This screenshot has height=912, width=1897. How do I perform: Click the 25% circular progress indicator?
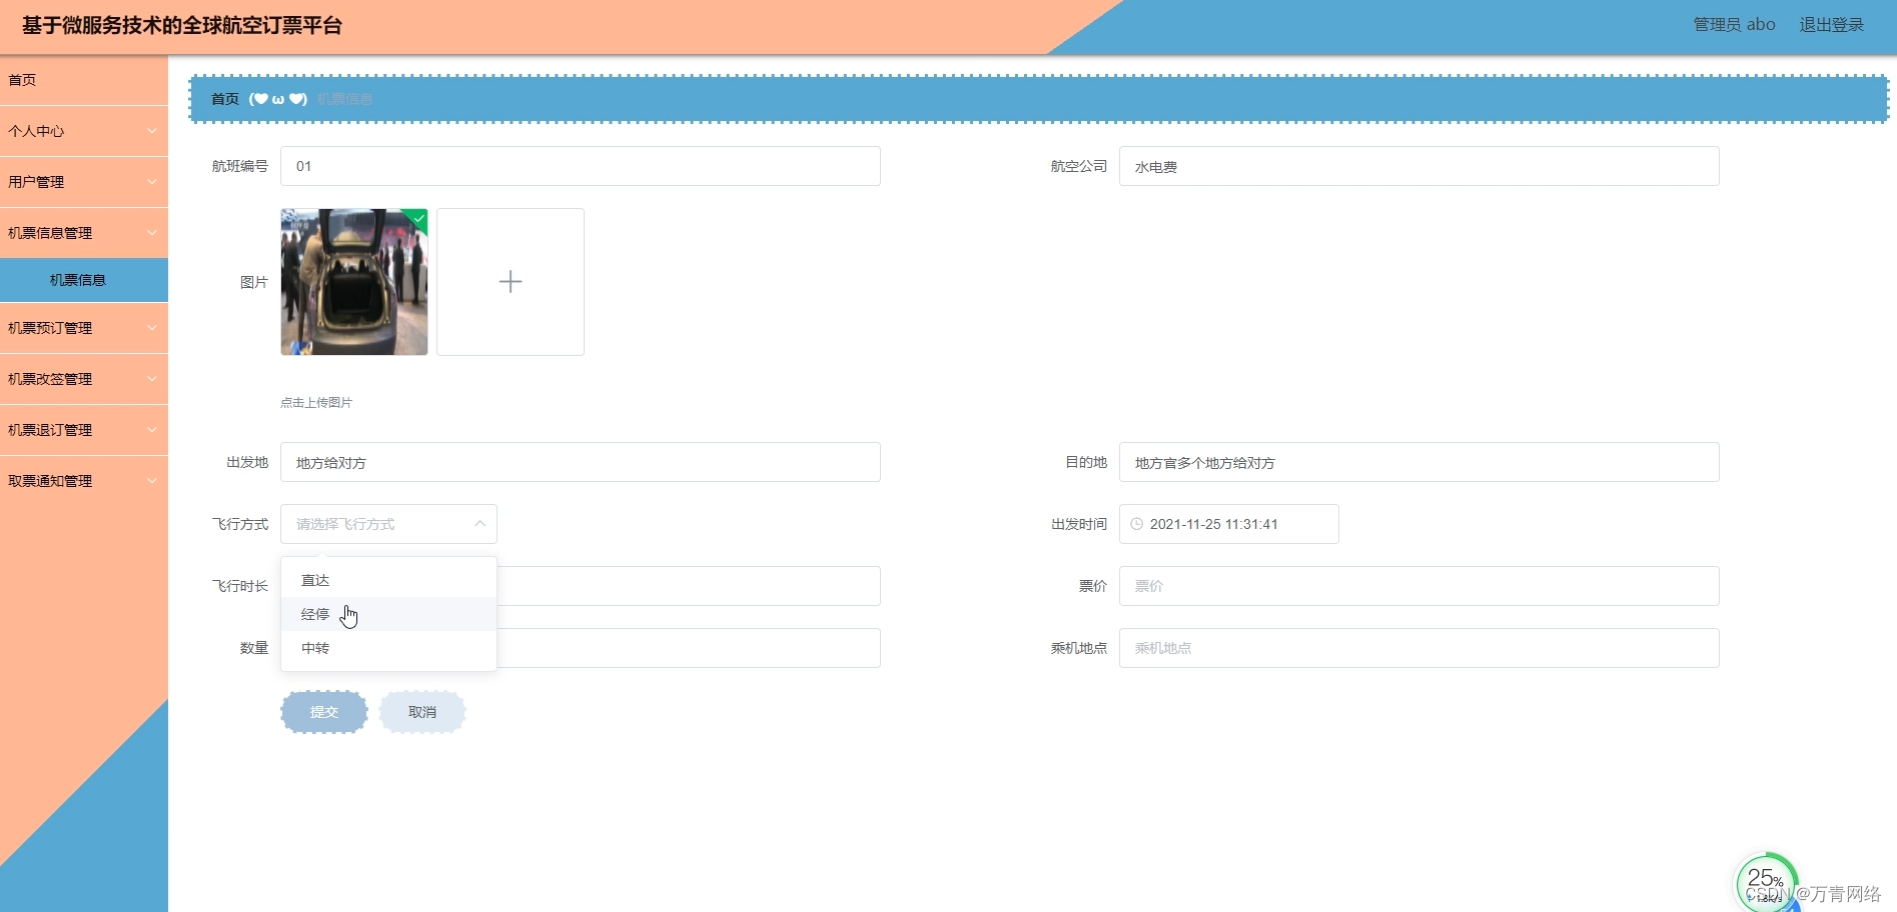pyautogui.click(x=1766, y=878)
